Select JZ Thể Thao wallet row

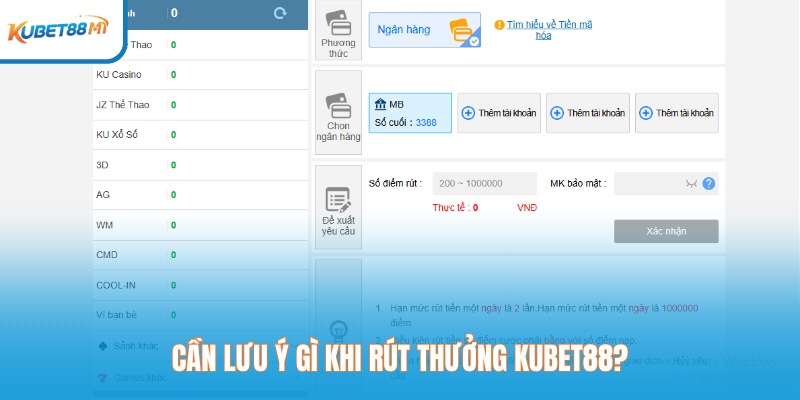(201, 105)
